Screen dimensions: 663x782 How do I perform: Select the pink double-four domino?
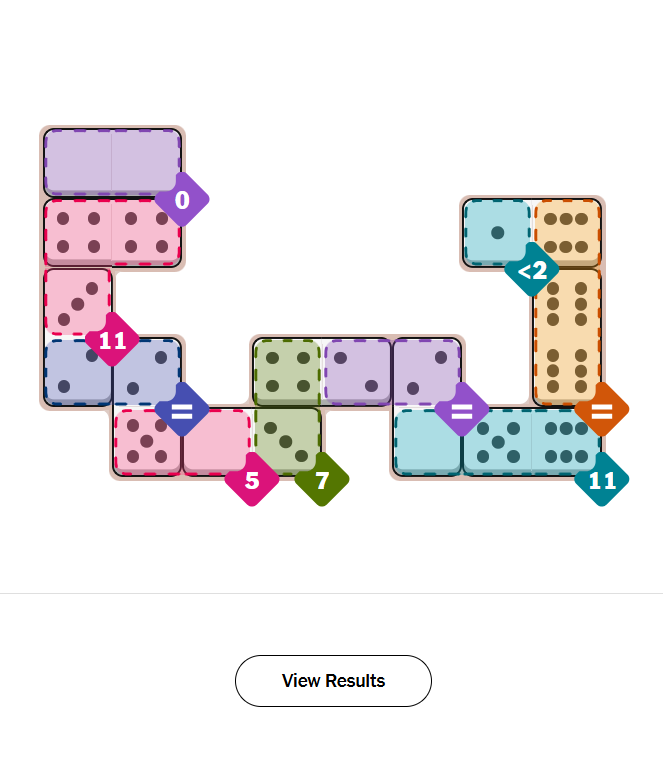tap(112, 232)
